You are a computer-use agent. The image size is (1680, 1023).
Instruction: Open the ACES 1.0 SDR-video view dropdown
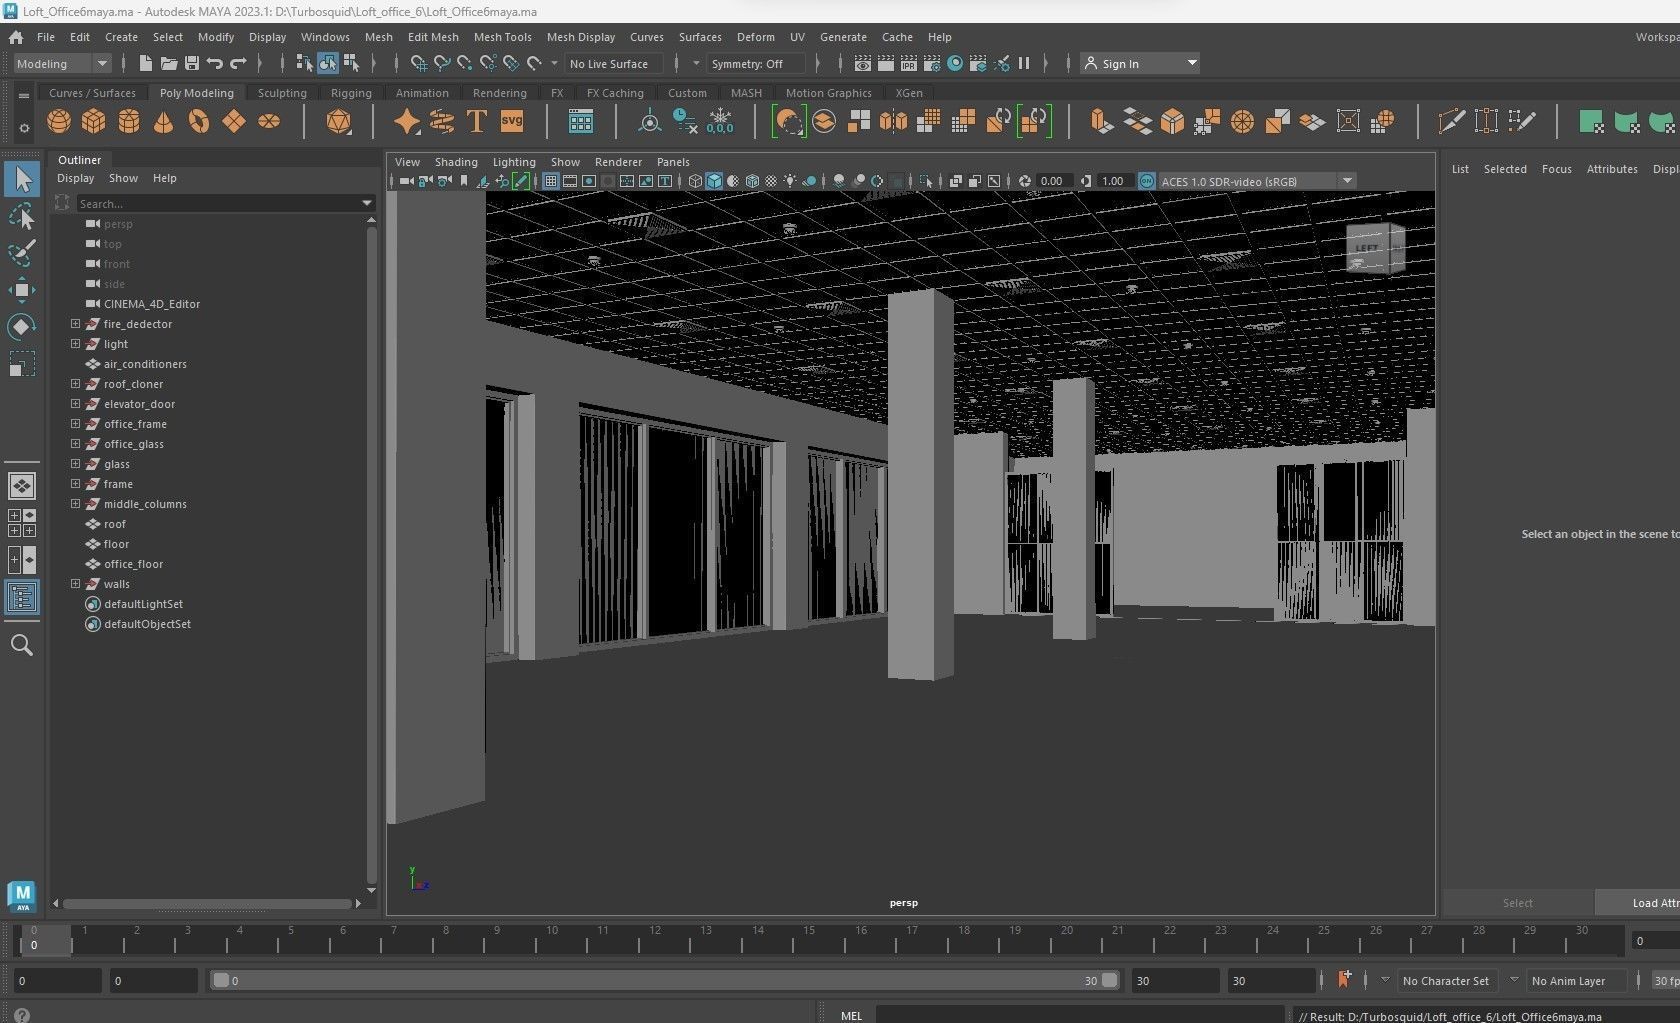coord(1257,181)
